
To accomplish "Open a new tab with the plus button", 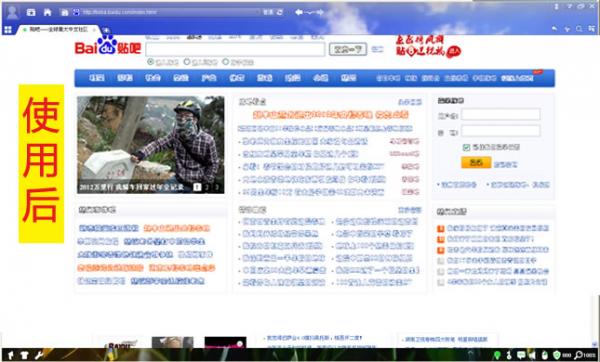I will (x=106, y=30).
